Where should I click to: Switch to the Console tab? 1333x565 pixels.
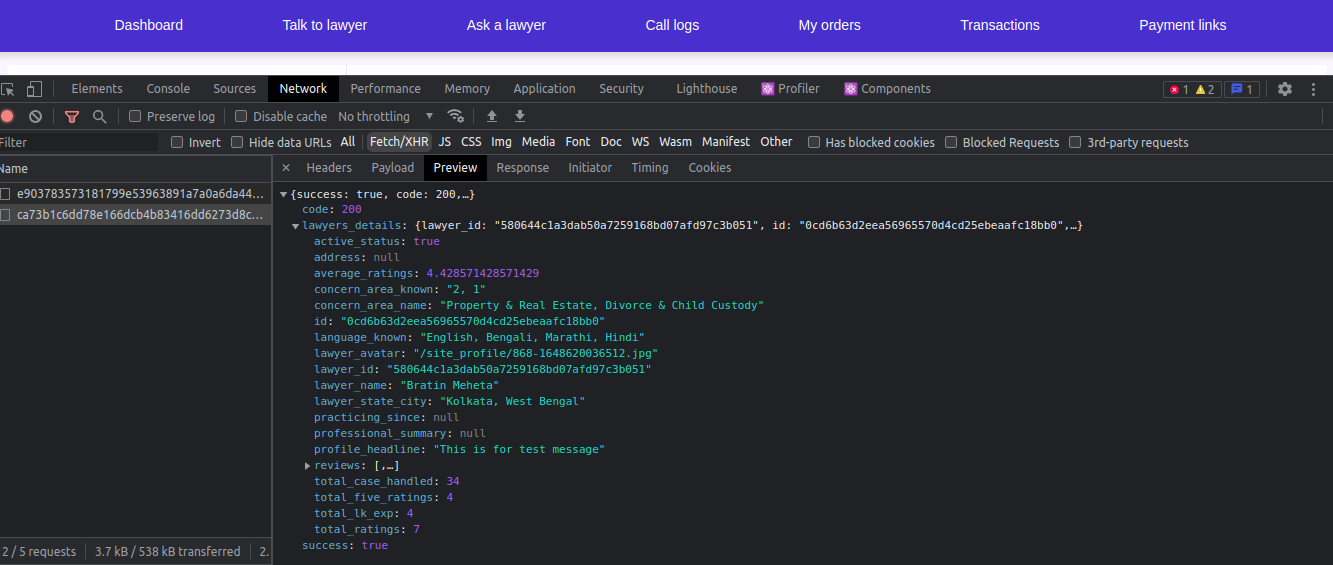(168, 89)
